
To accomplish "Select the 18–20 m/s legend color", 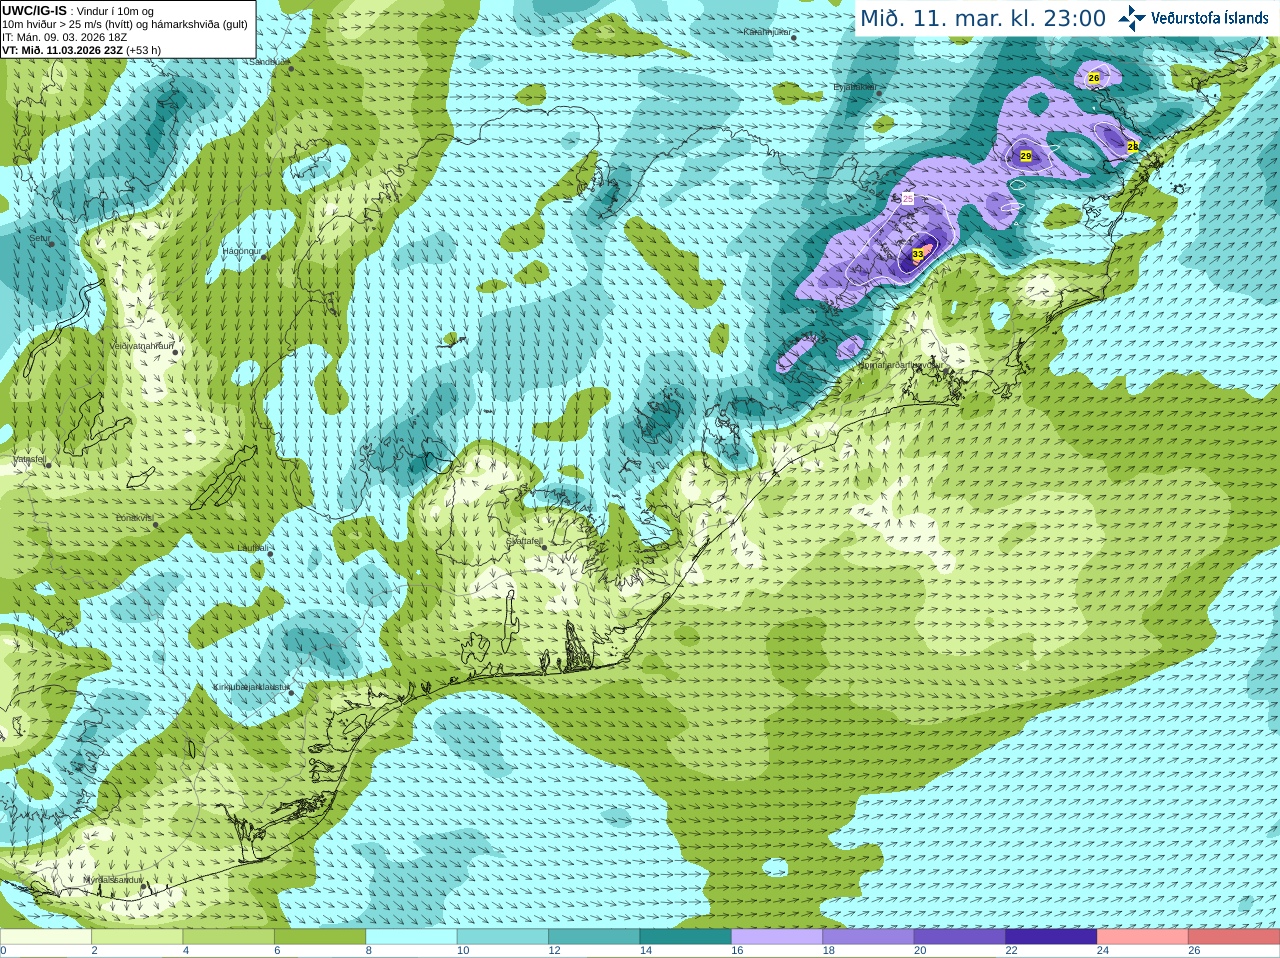I will click(x=868, y=937).
